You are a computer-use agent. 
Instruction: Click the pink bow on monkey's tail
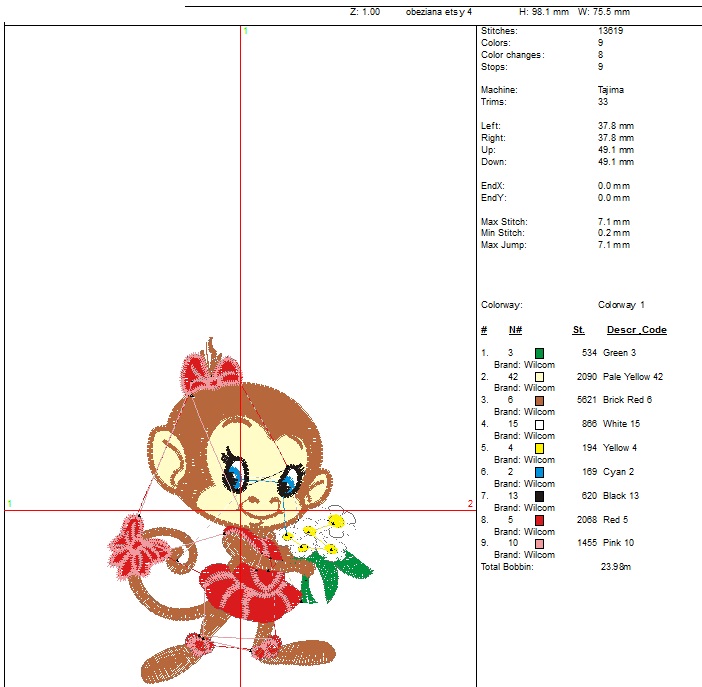134,545
